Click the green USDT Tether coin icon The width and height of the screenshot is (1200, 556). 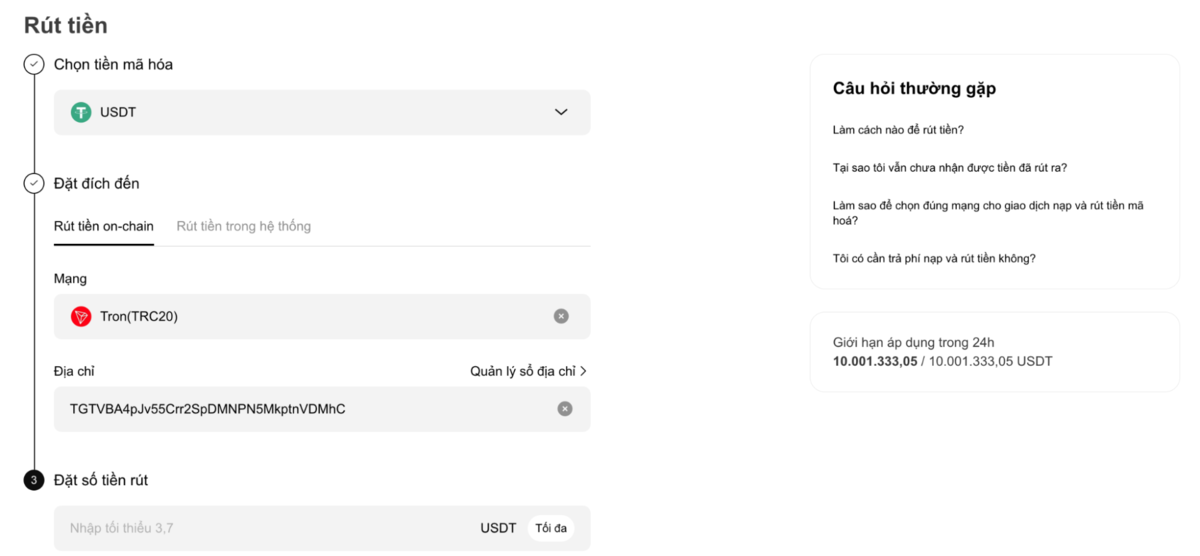tap(81, 112)
